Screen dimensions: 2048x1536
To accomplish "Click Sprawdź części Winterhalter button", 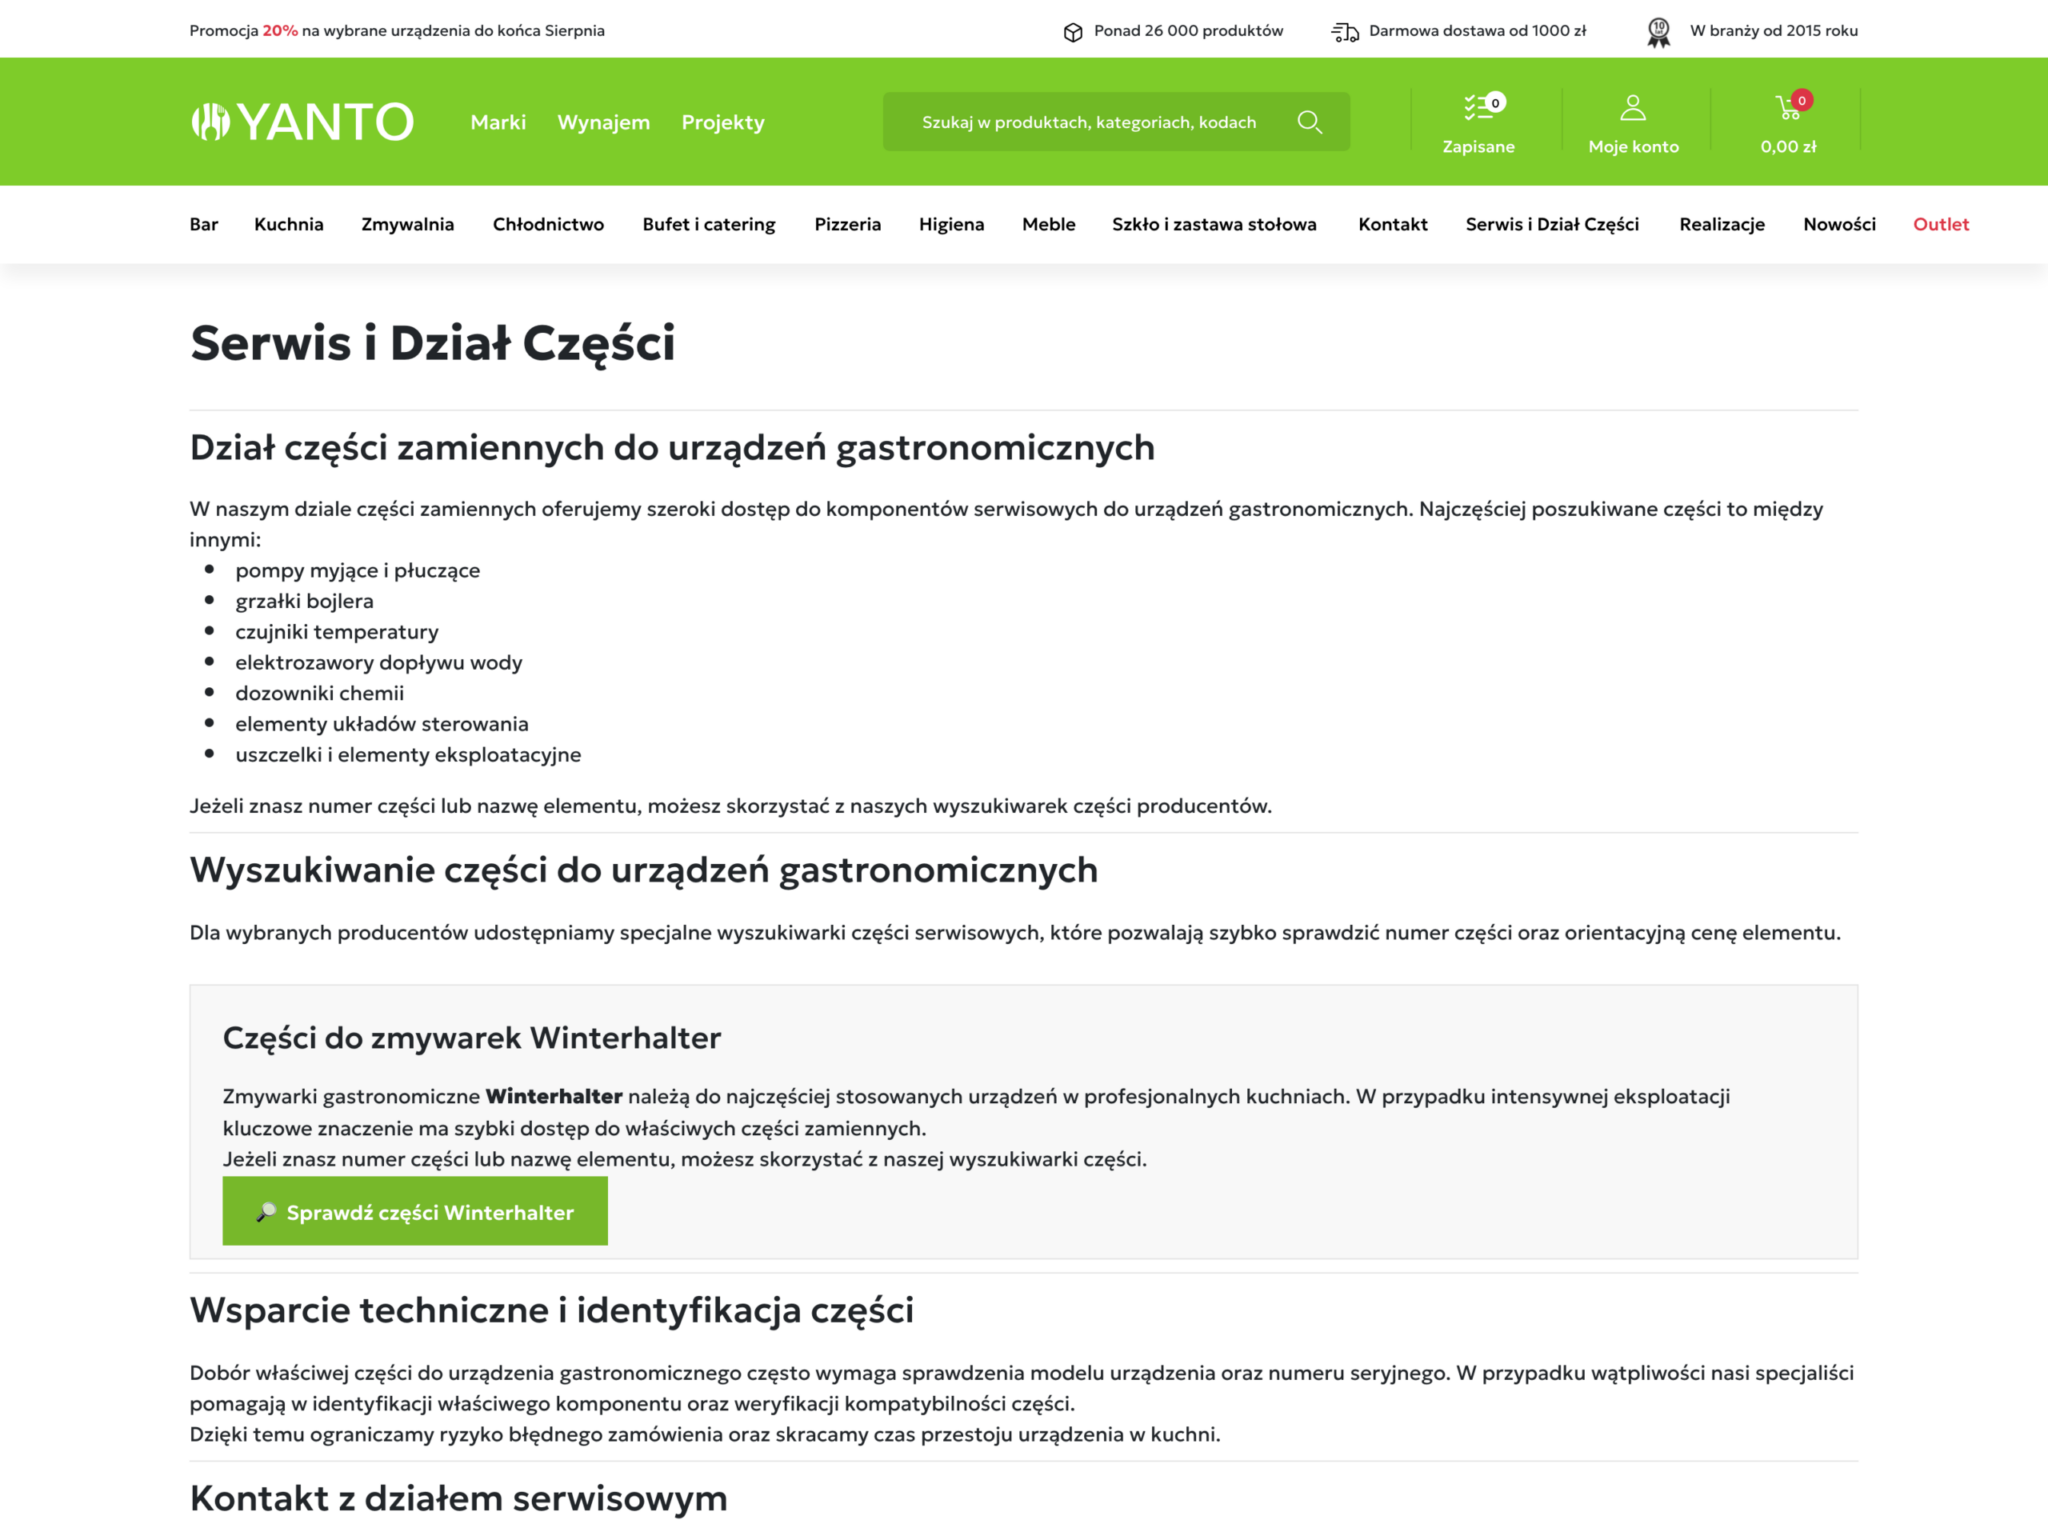I will click(x=415, y=1211).
